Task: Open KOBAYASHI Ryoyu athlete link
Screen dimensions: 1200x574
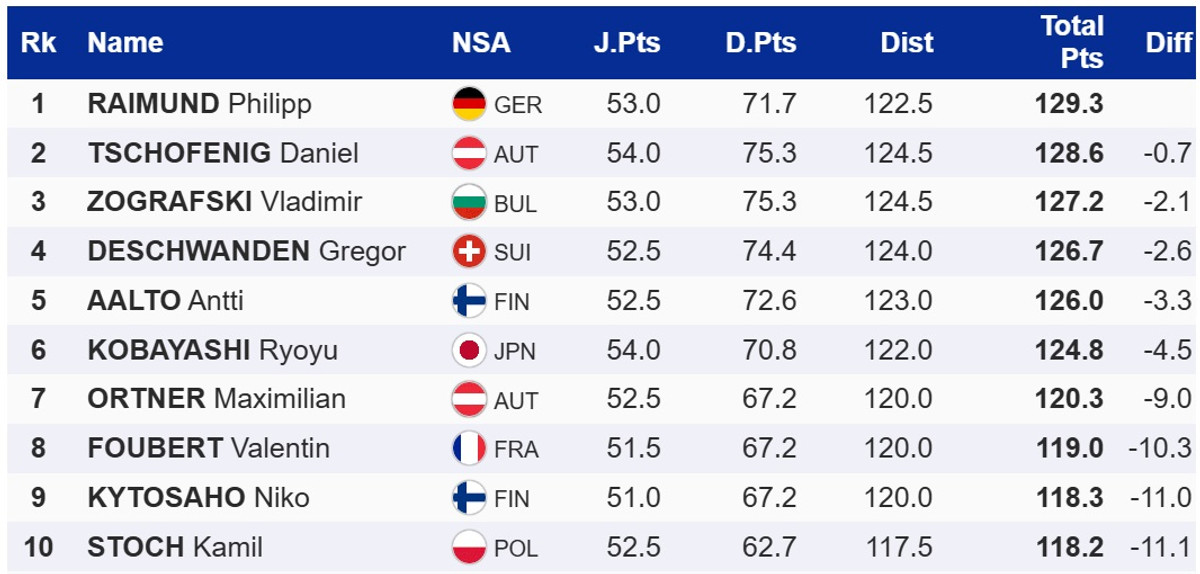Action: pos(212,350)
